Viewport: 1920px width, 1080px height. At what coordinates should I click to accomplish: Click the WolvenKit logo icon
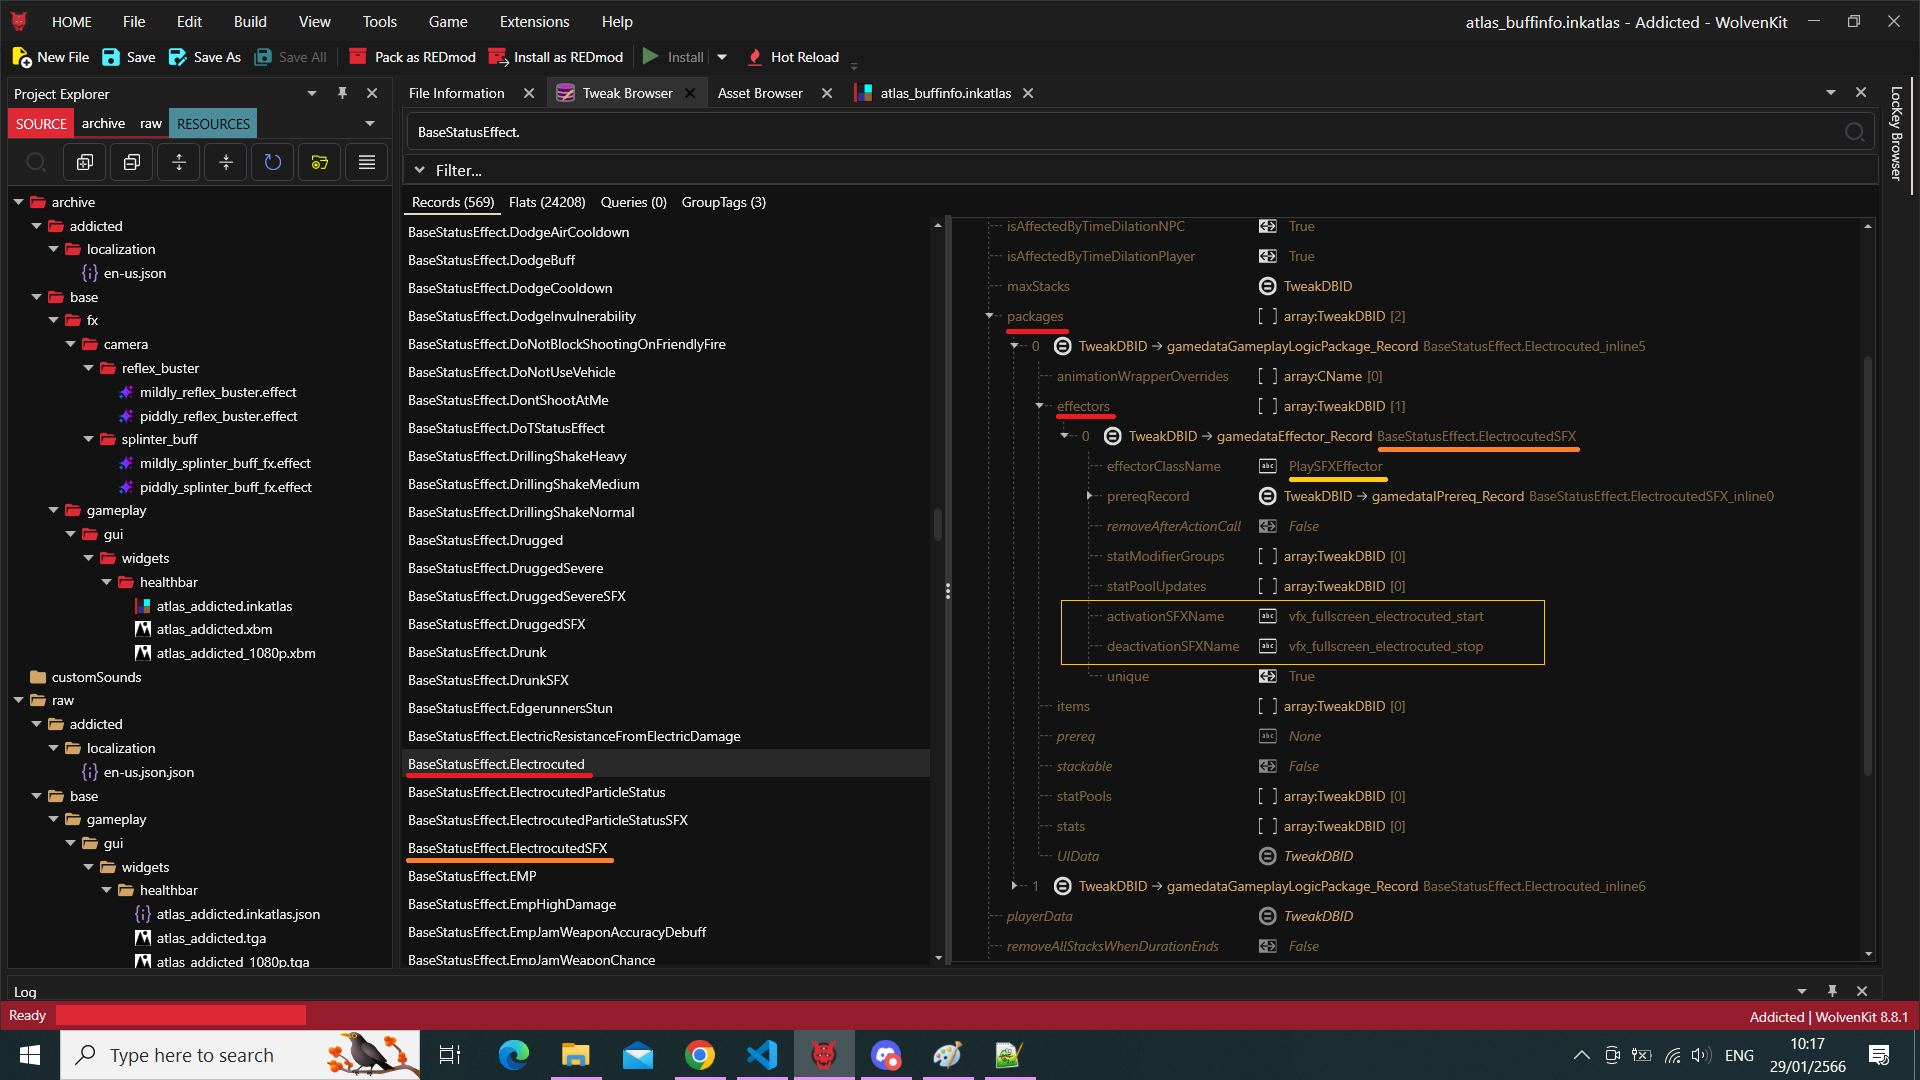(19, 21)
